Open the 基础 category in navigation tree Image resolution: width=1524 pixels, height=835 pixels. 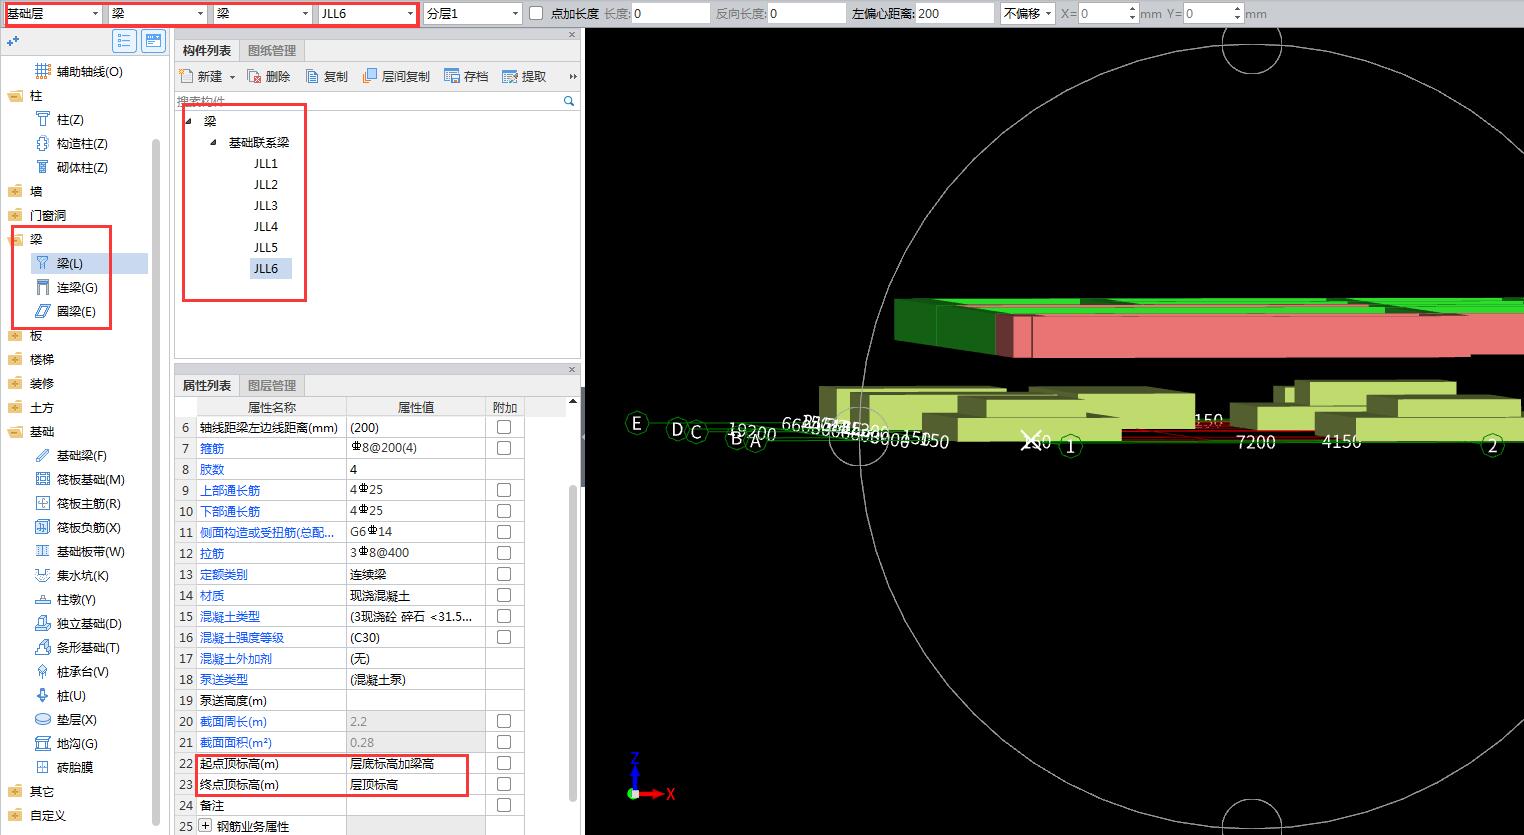(42, 431)
